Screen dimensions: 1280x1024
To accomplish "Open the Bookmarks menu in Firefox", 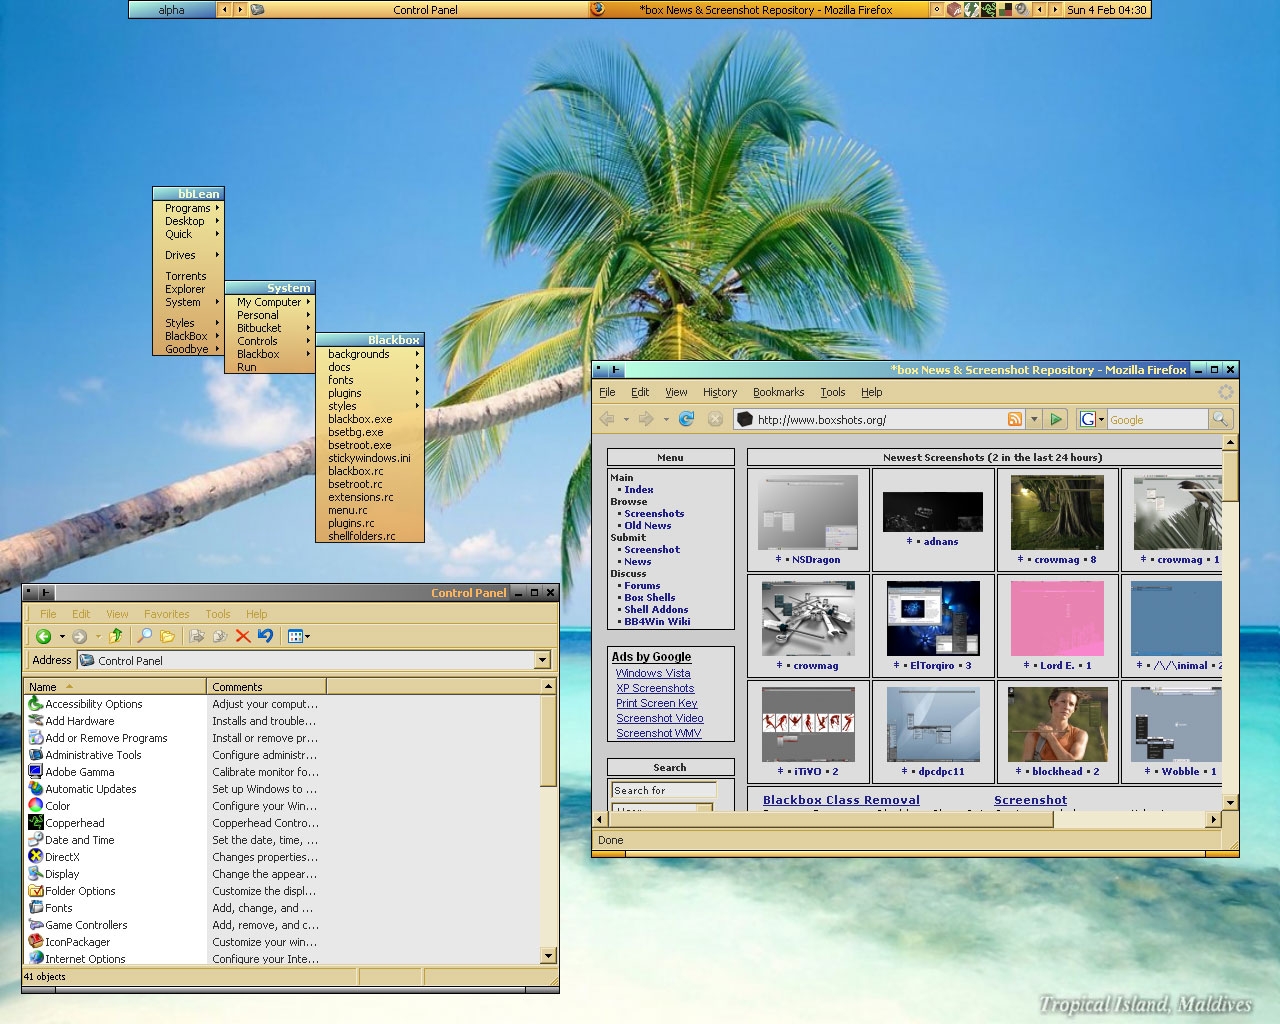I will click(x=778, y=392).
